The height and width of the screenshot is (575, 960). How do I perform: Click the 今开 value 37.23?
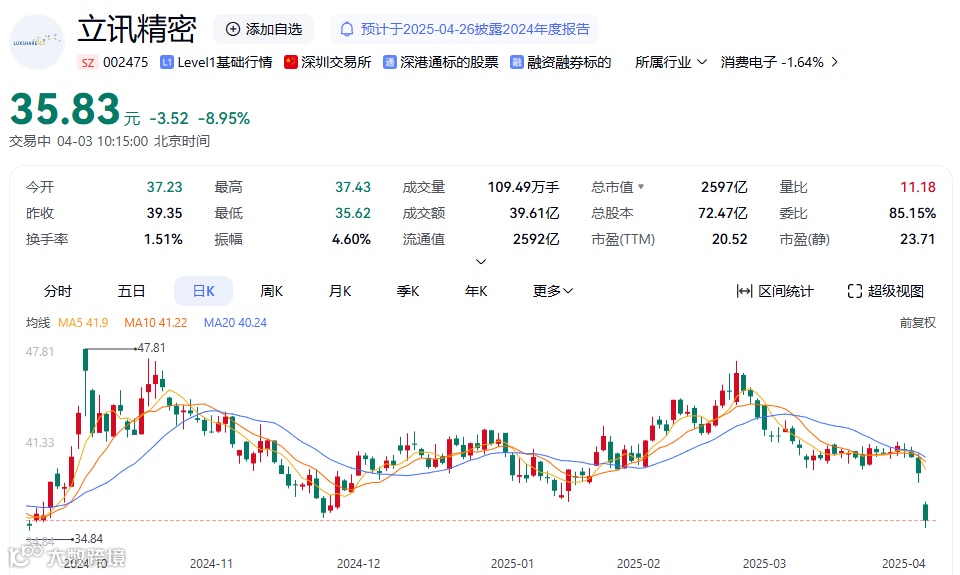tap(164, 187)
